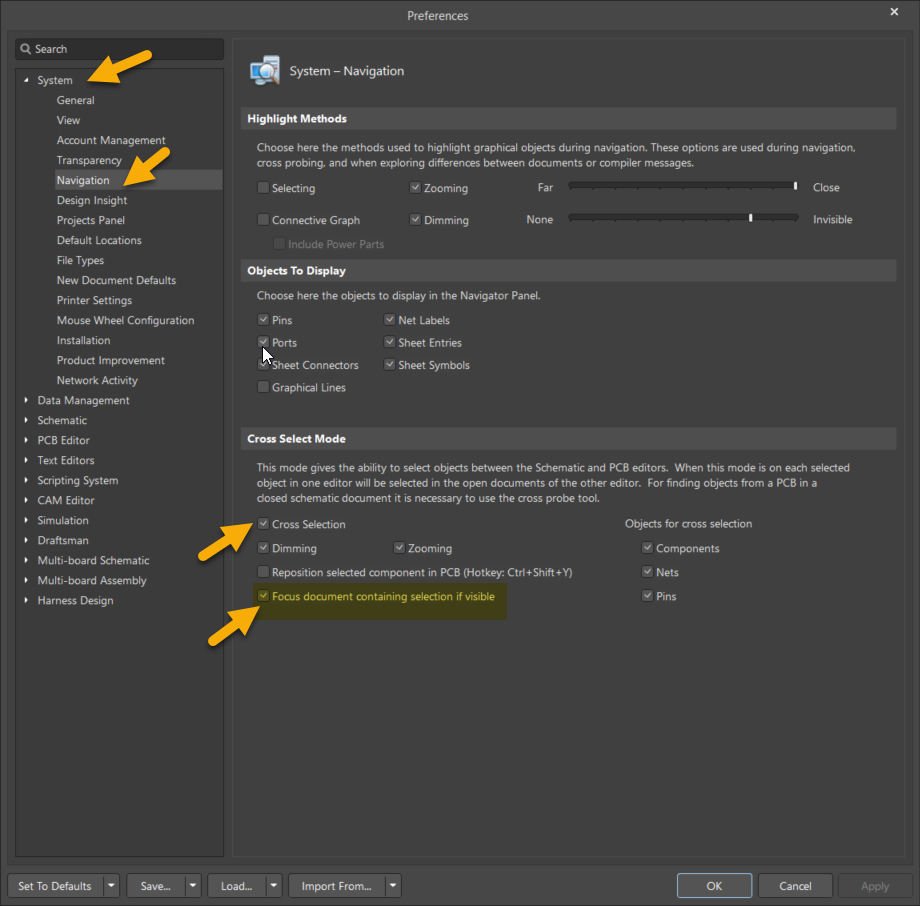Screen dimensions: 920x906
Task: Enable the Graphical Lines checkbox
Action: [x=263, y=387]
